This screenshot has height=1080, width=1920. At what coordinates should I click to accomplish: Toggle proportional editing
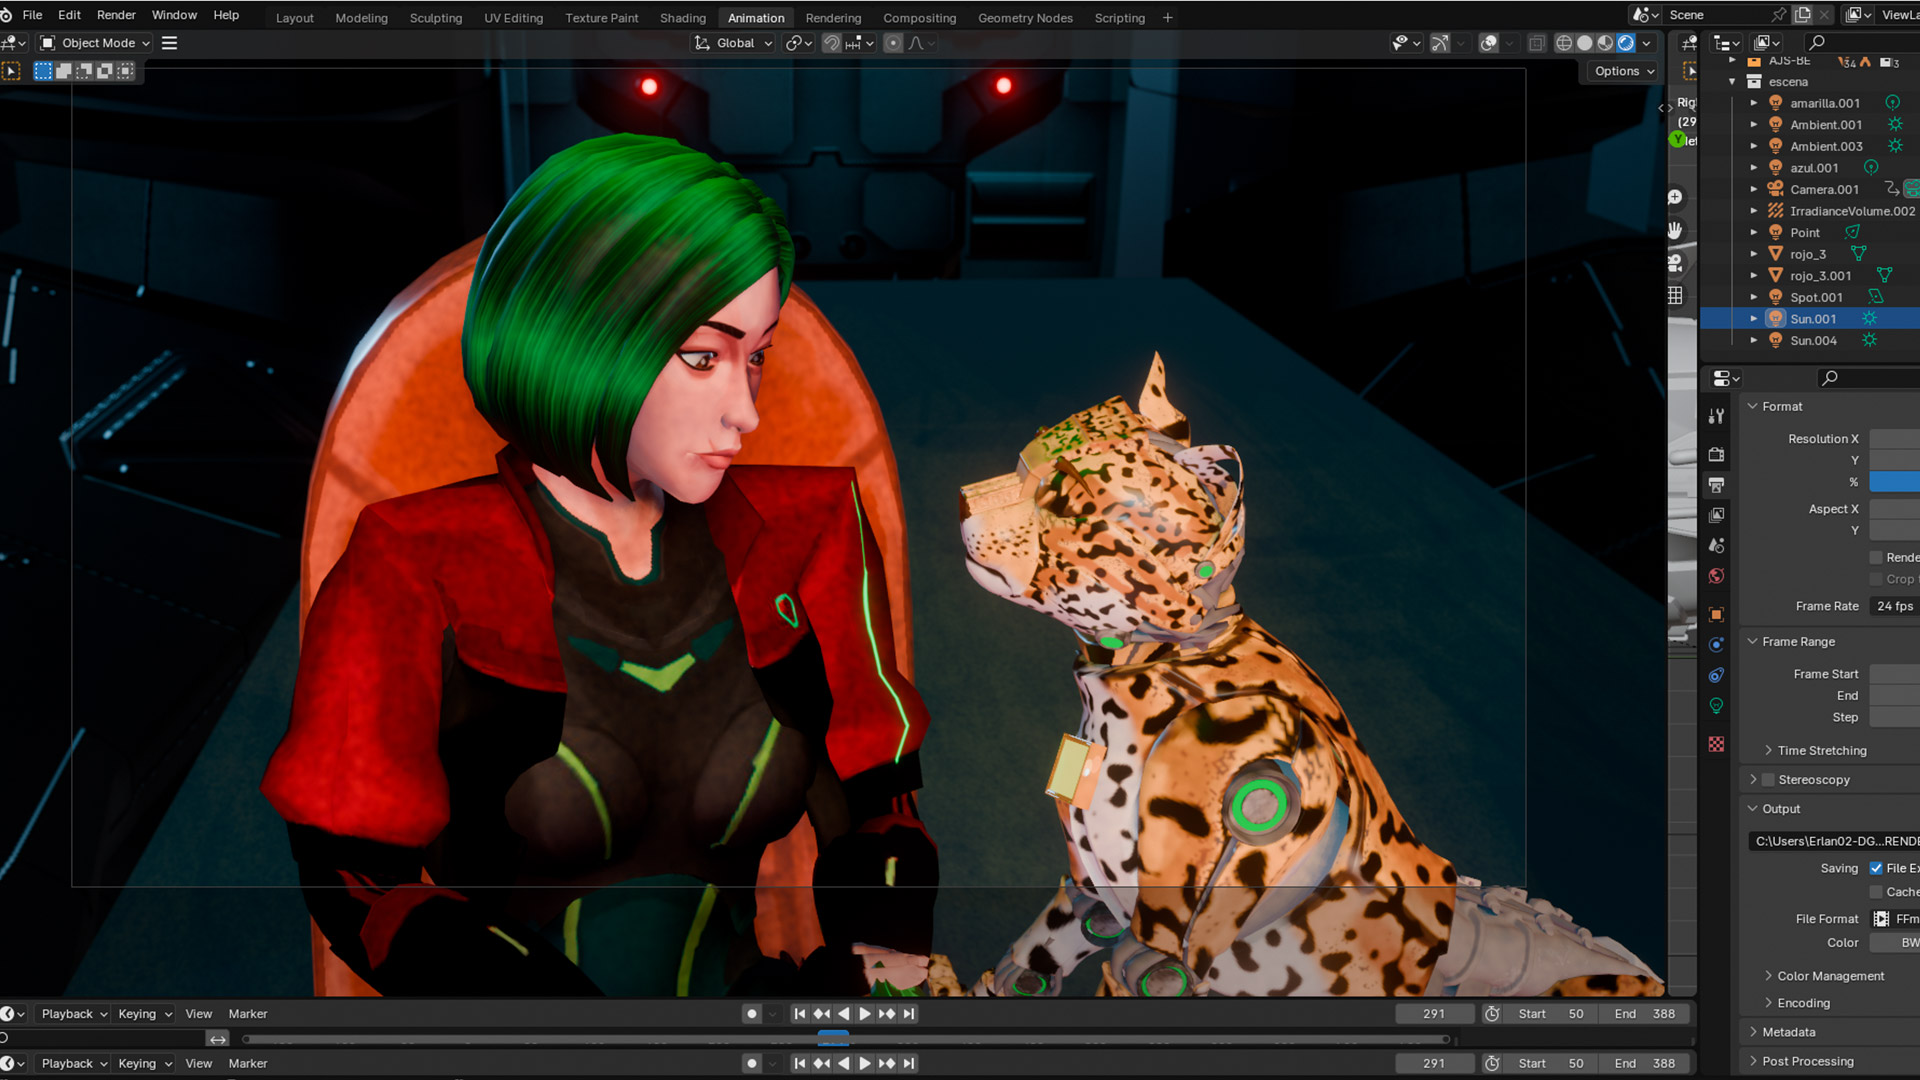coord(893,43)
